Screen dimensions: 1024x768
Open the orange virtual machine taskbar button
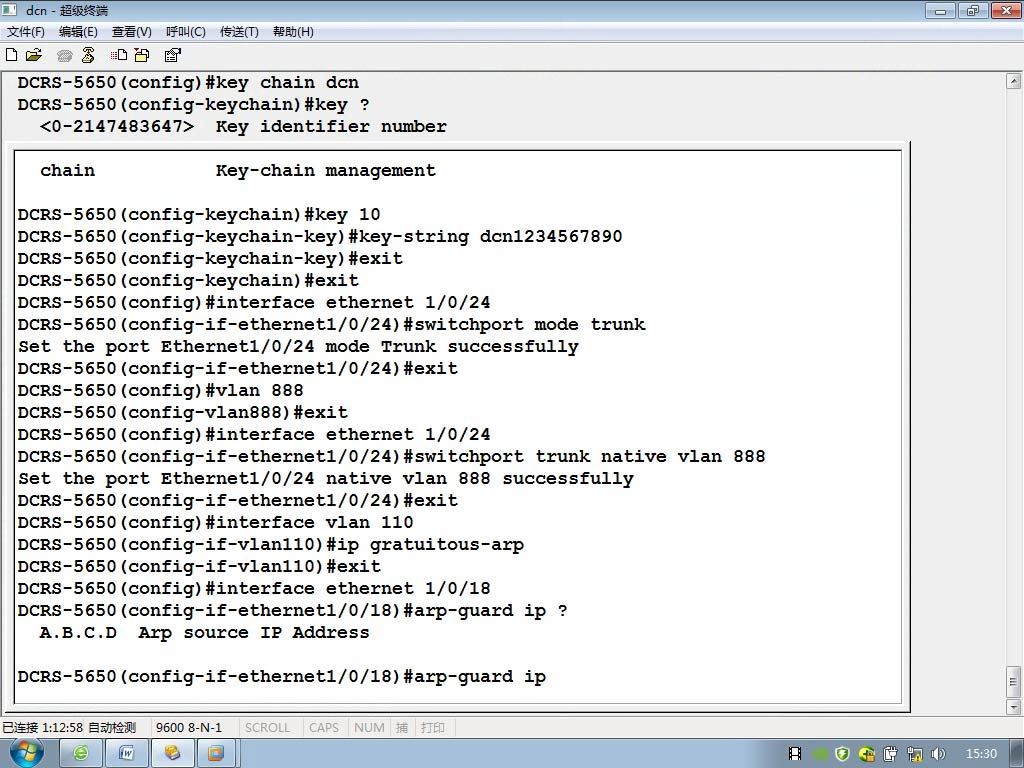tap(216, 754)
